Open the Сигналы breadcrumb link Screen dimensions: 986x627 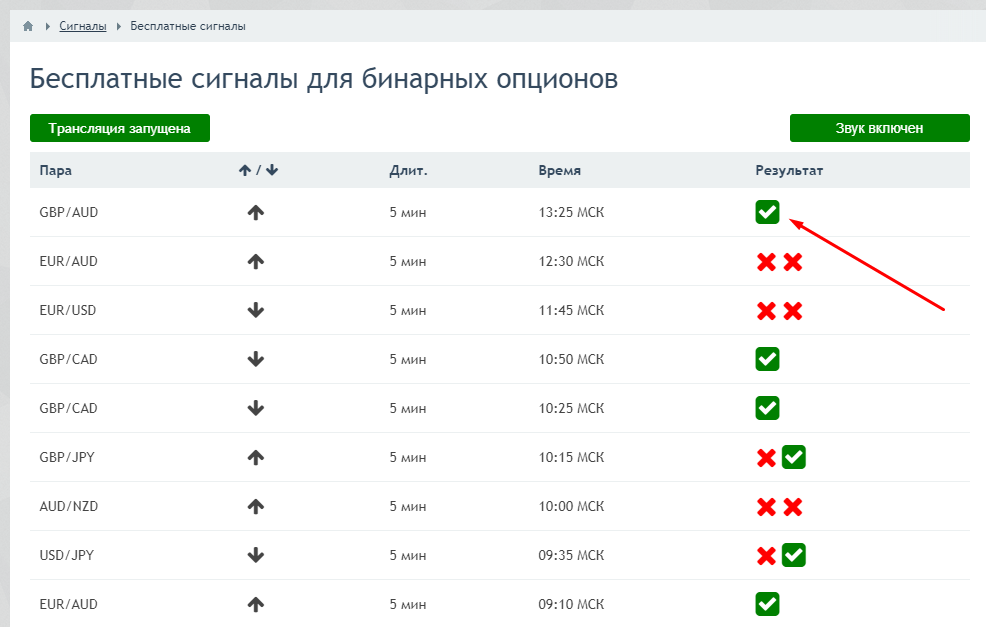point(82,26)
